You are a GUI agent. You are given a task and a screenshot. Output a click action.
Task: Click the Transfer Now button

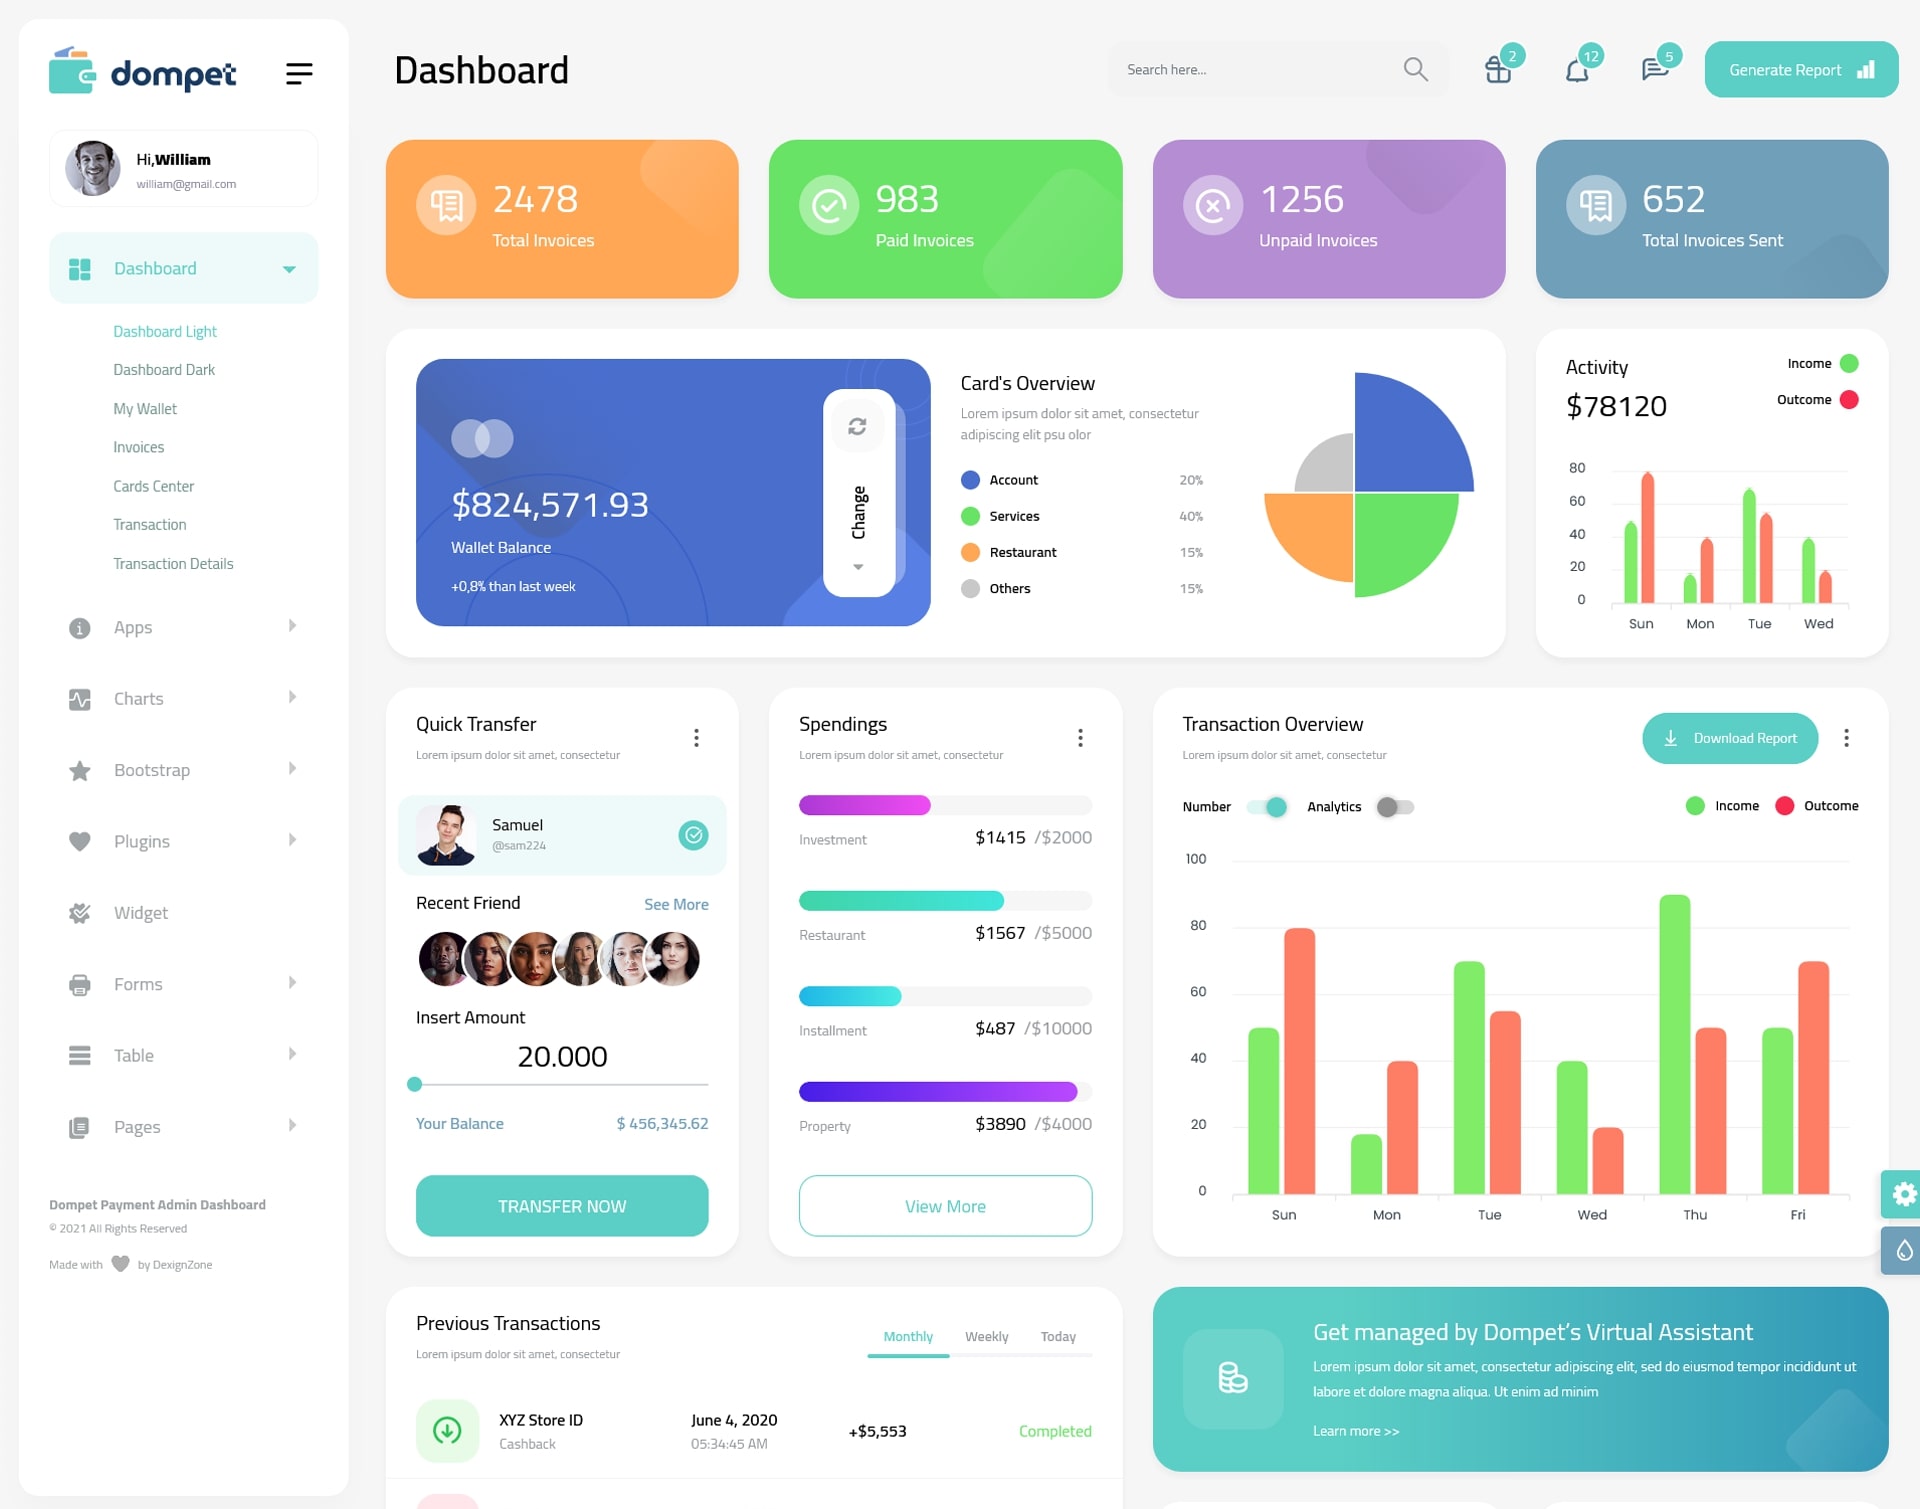click(563, 1205)
